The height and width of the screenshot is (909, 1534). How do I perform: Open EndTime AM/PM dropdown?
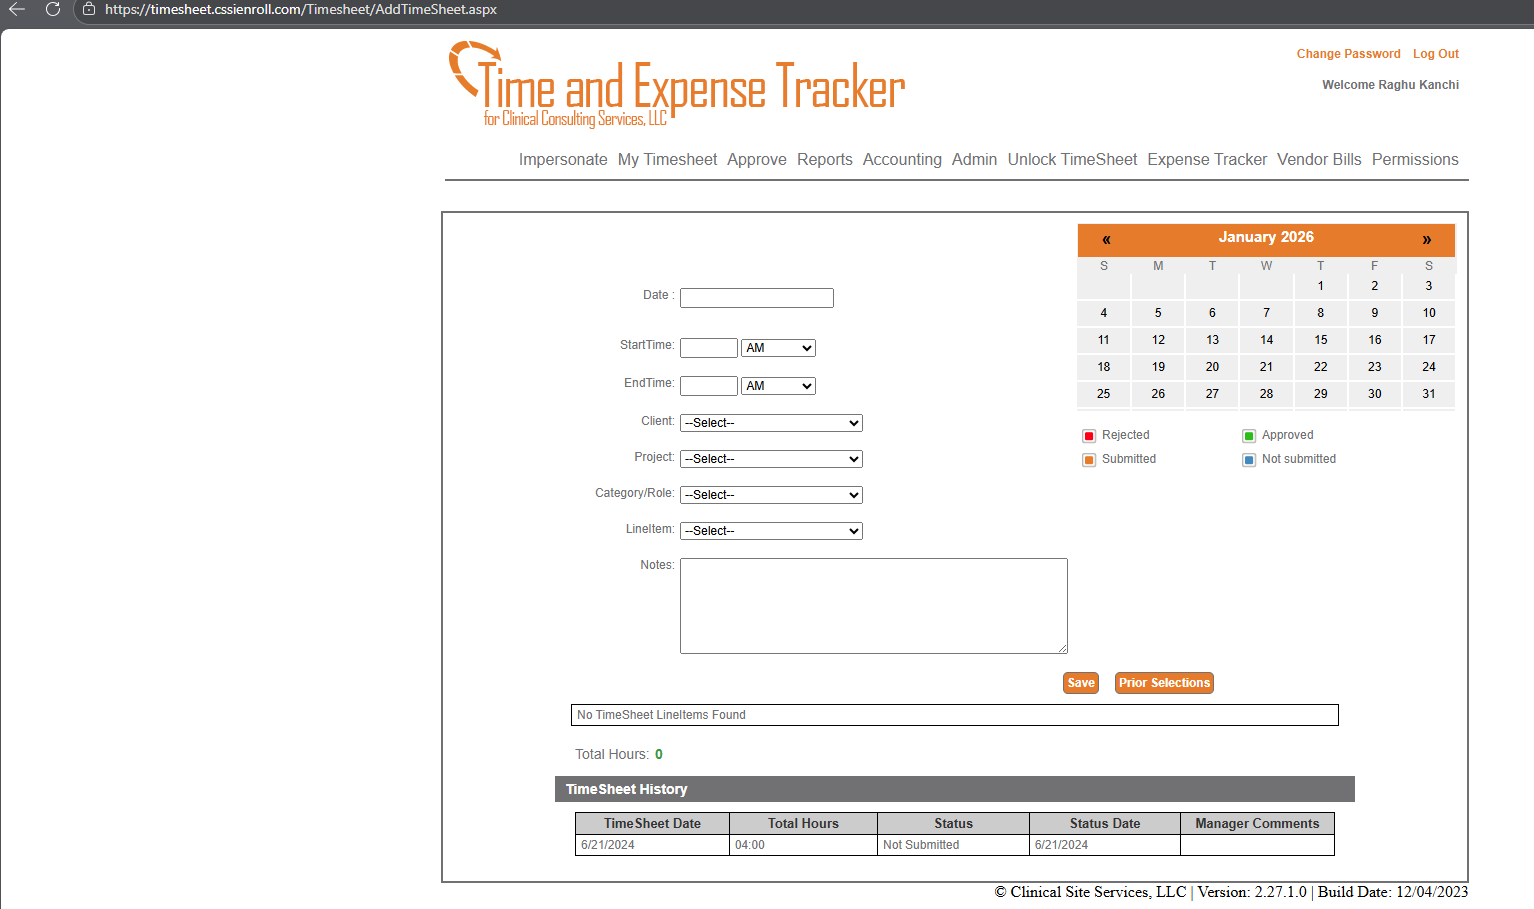778,386
